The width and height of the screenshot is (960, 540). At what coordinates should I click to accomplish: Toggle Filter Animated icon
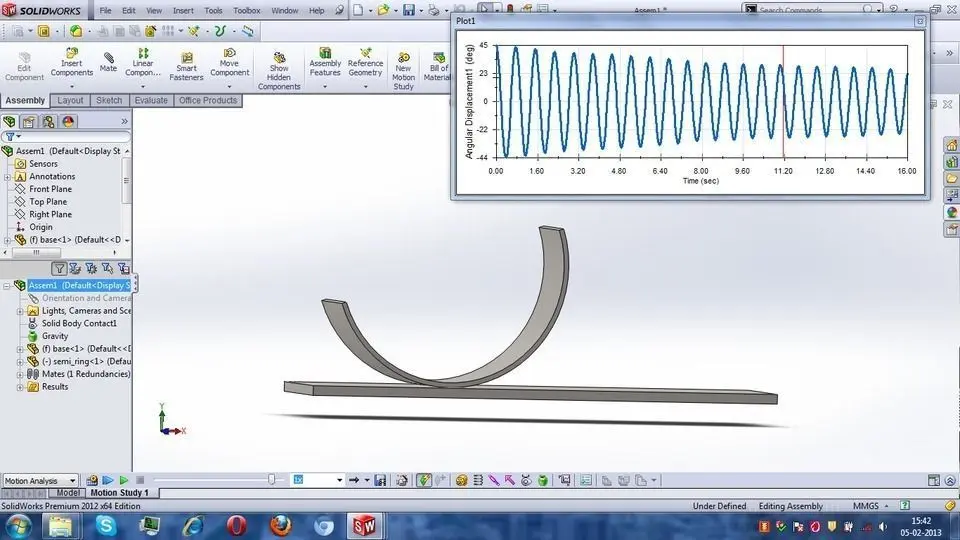click(x=75, y=268)
